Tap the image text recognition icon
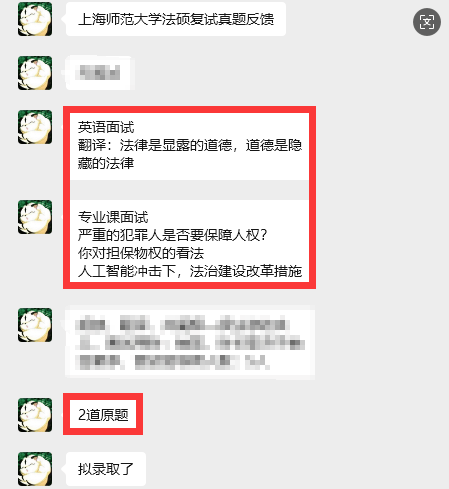Image resolution: width=449 pixels, height=489 pixels. [x=427, y=22]
